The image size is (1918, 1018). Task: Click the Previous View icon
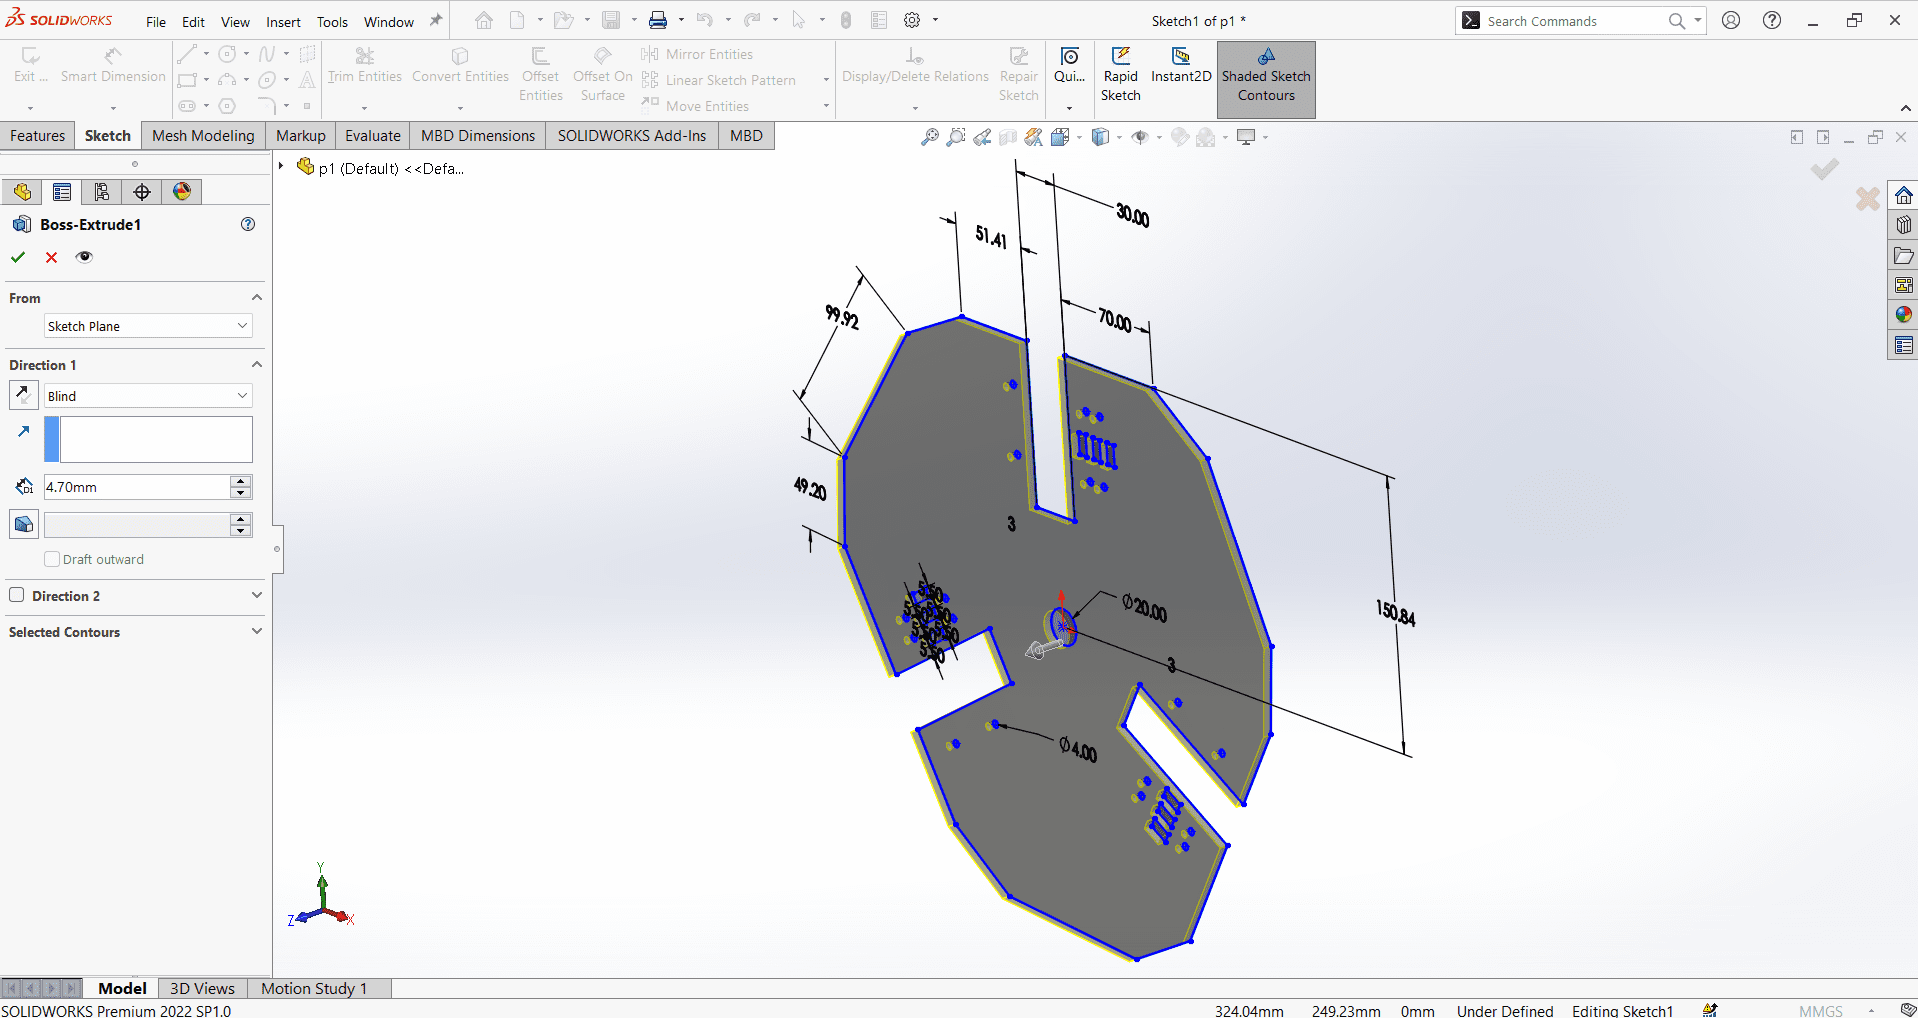982,137
